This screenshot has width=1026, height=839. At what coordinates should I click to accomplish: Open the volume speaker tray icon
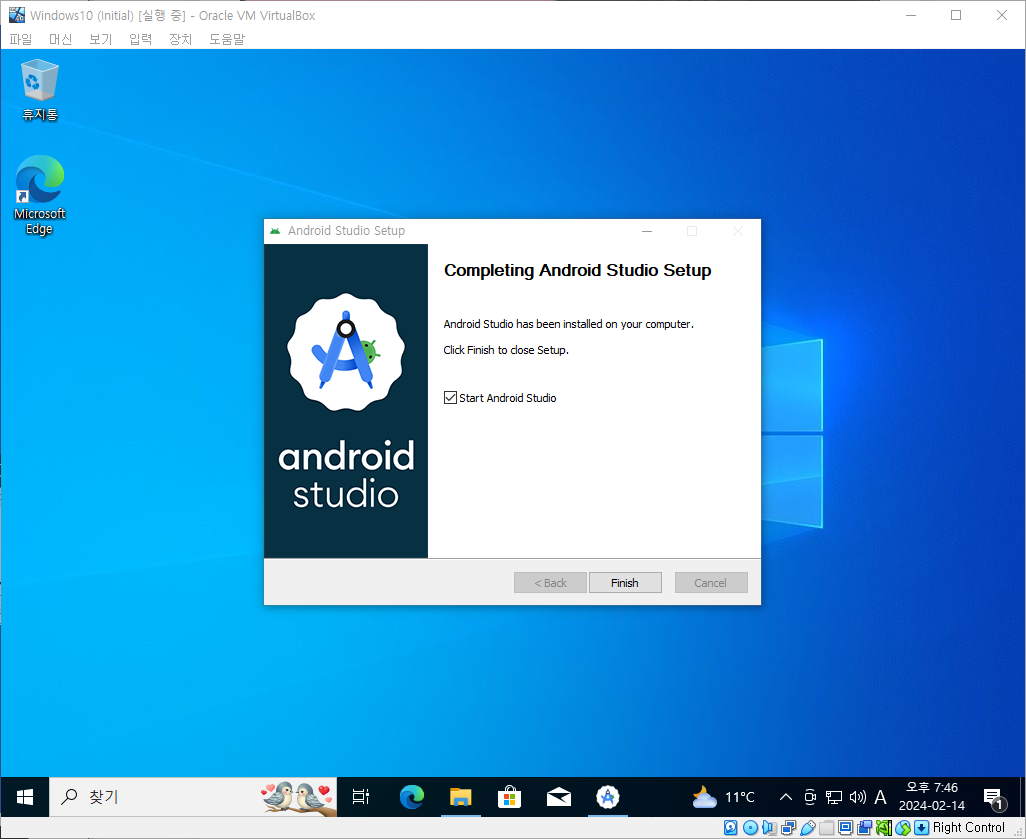pyautogui.click(x=857, y=797)
